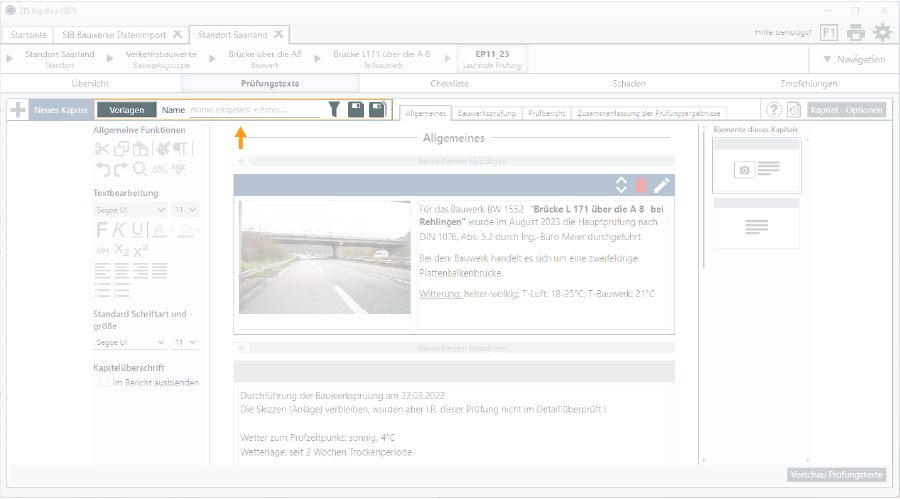900x499 pixels.
Task: Select the Prüfbericht chapter tab
Action: pos(546,113)
